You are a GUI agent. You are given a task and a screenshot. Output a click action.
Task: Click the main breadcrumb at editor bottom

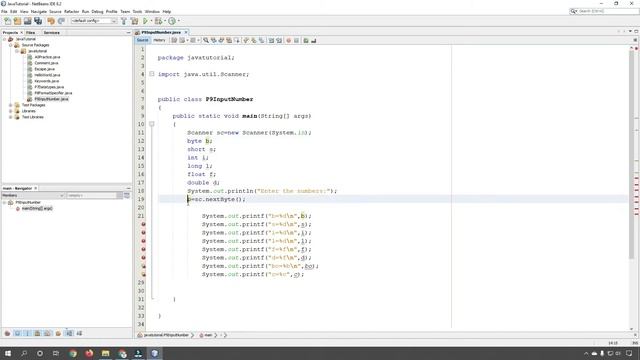[x=208, y=335]
